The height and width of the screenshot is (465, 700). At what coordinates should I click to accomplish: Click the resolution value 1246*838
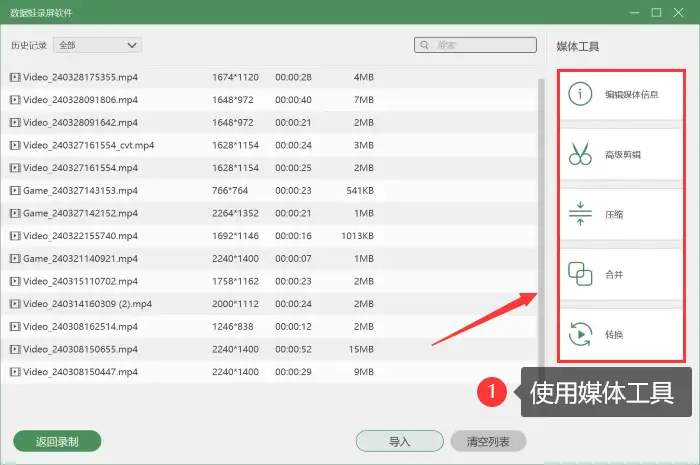tap(233, 327)
